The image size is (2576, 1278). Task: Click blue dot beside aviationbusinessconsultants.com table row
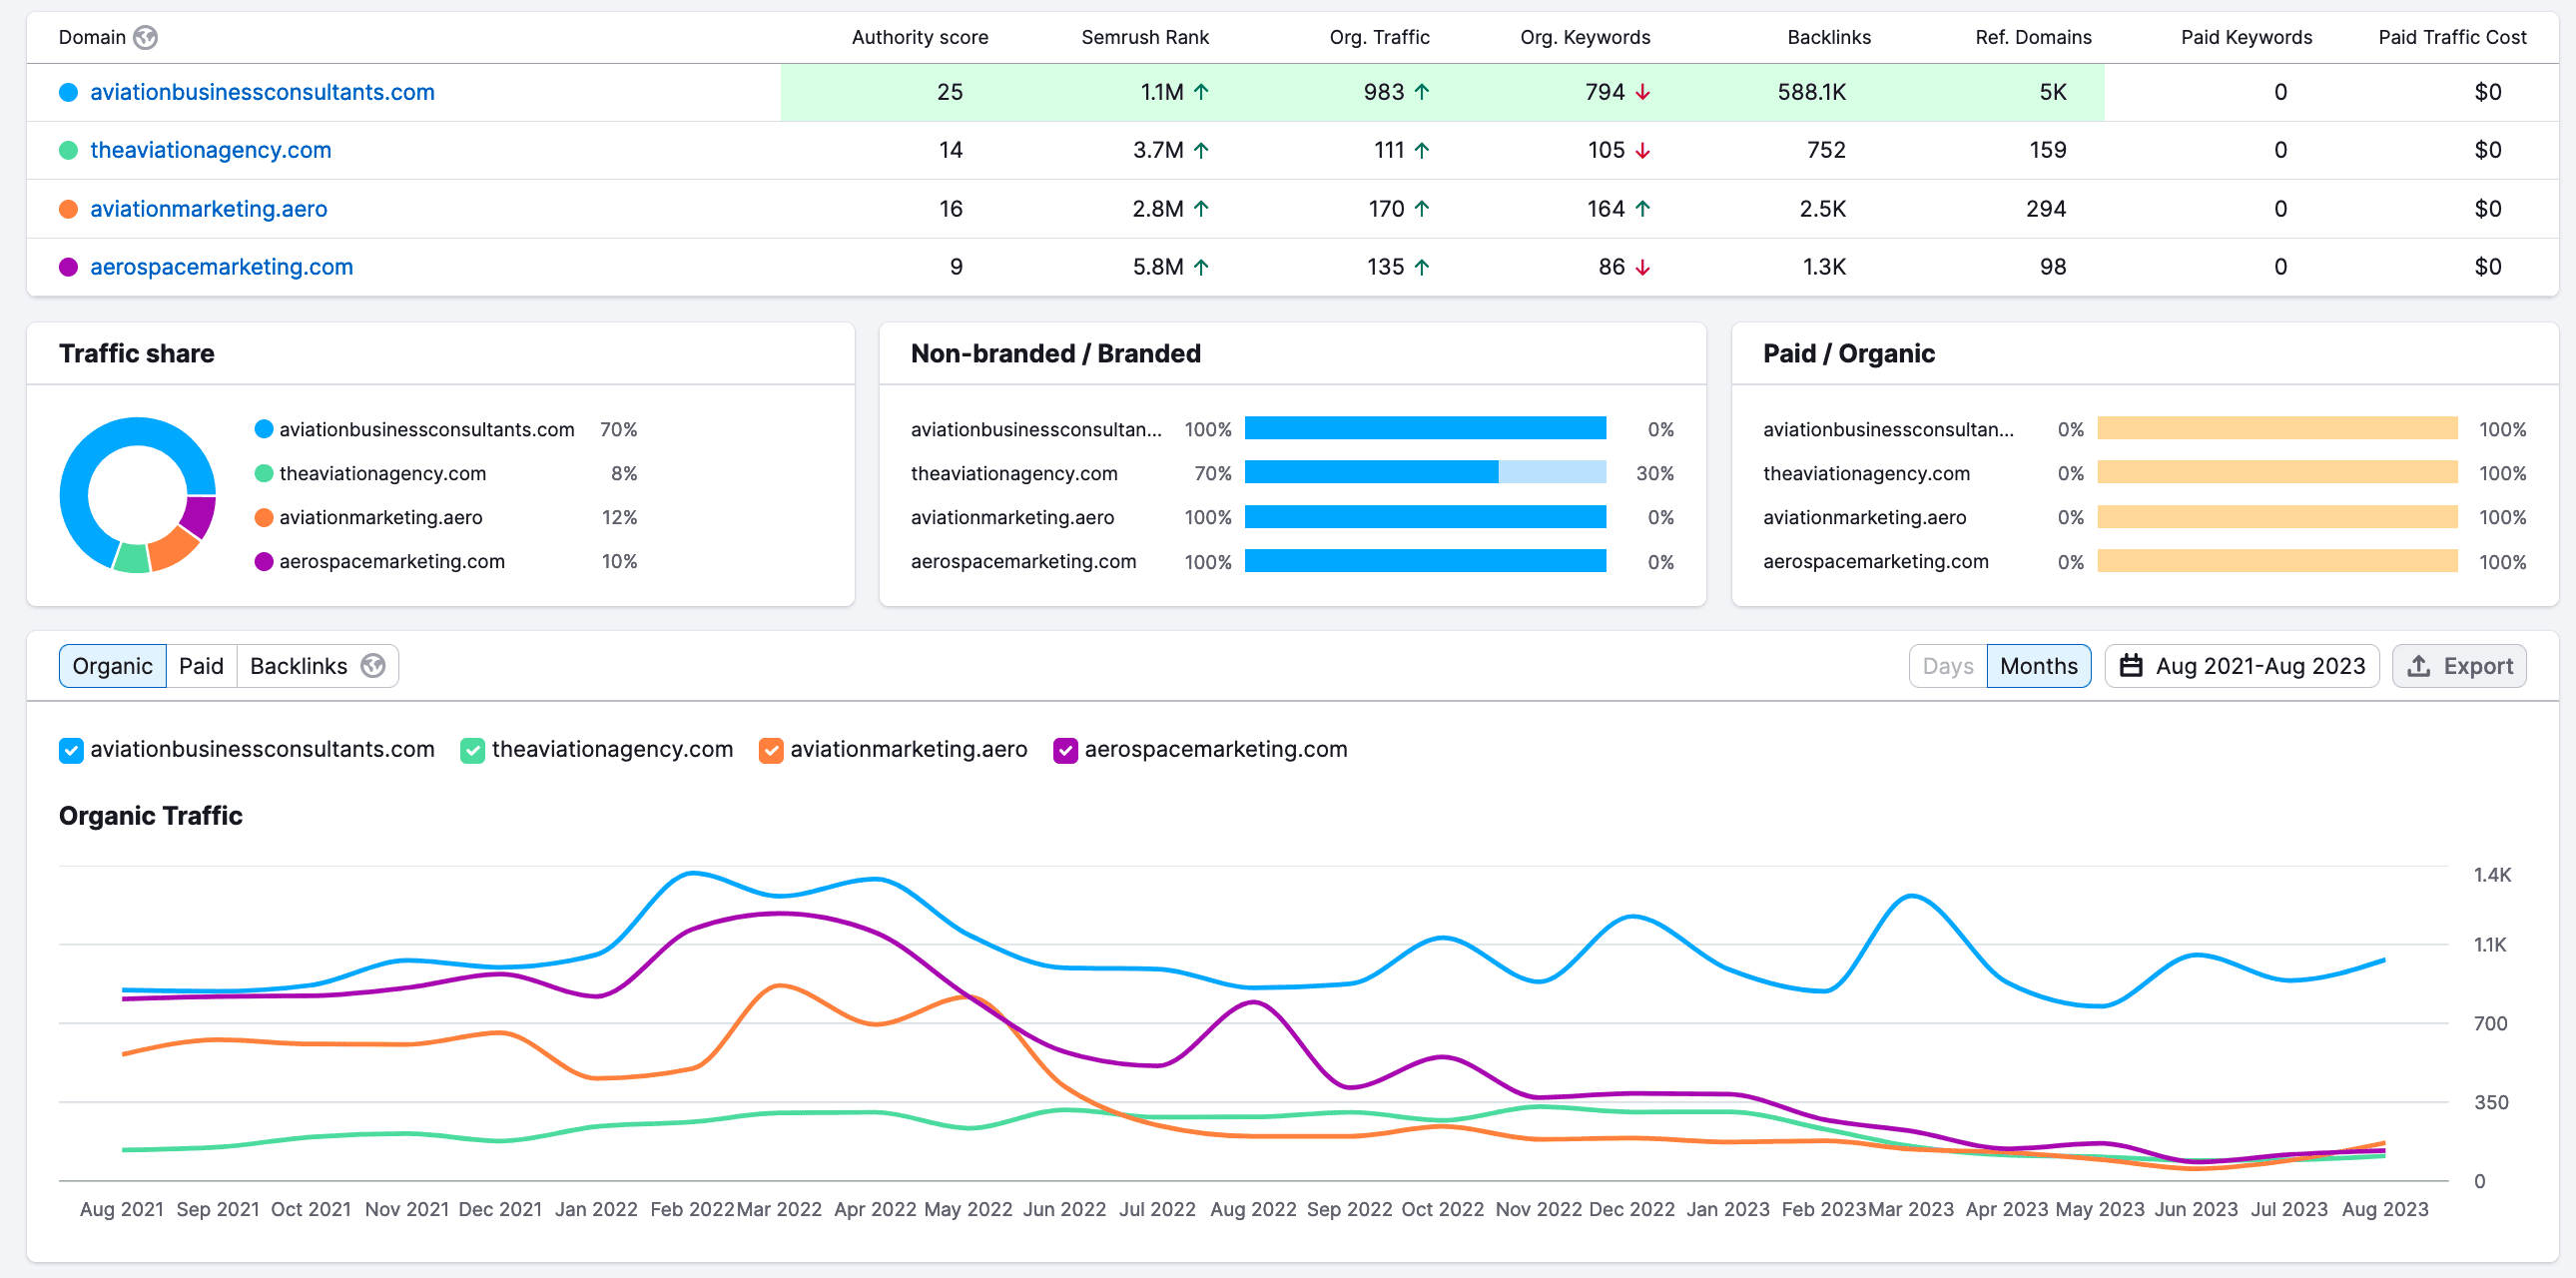(69, 92)
